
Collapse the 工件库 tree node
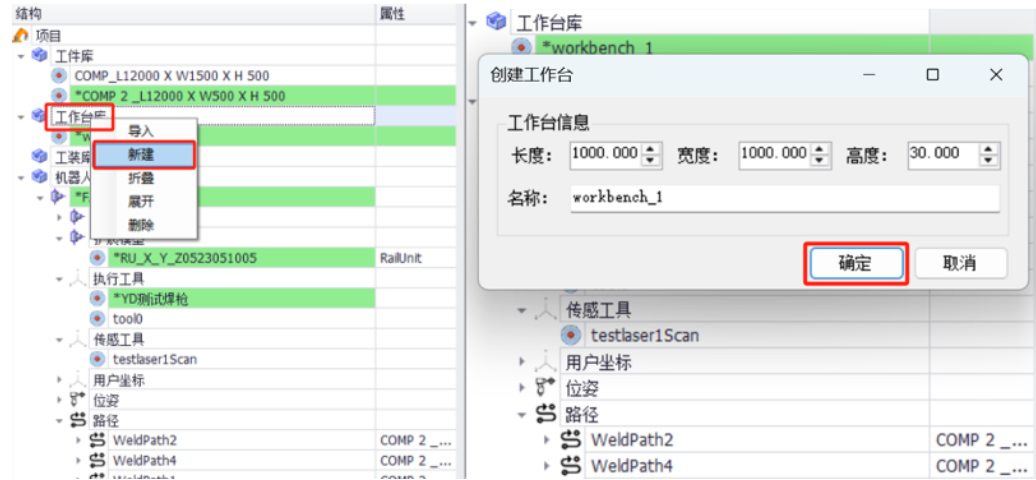(21, 56)
